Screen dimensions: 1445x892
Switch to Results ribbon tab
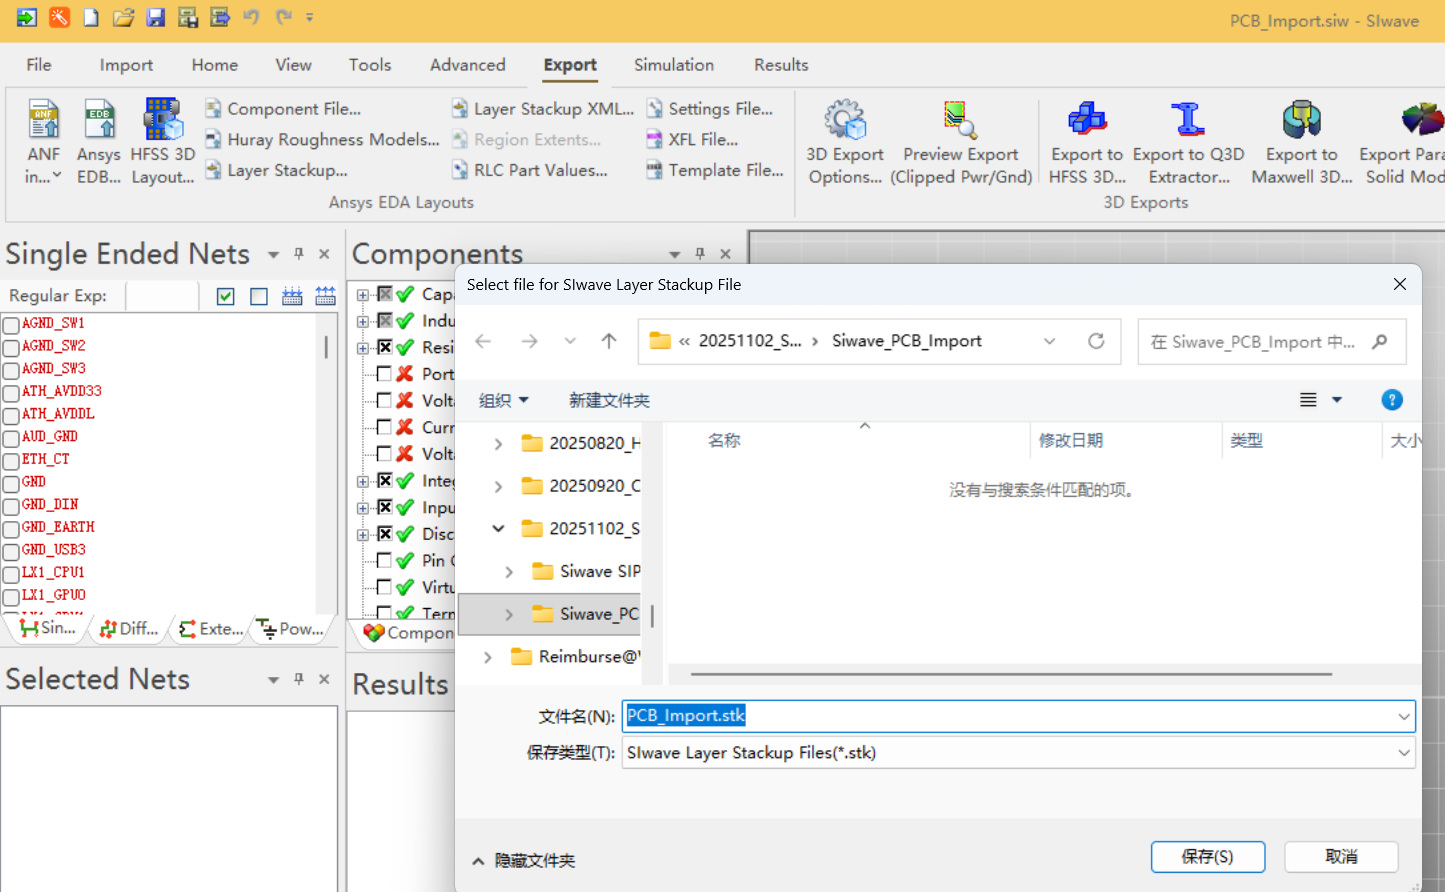(x=781, y=65)
